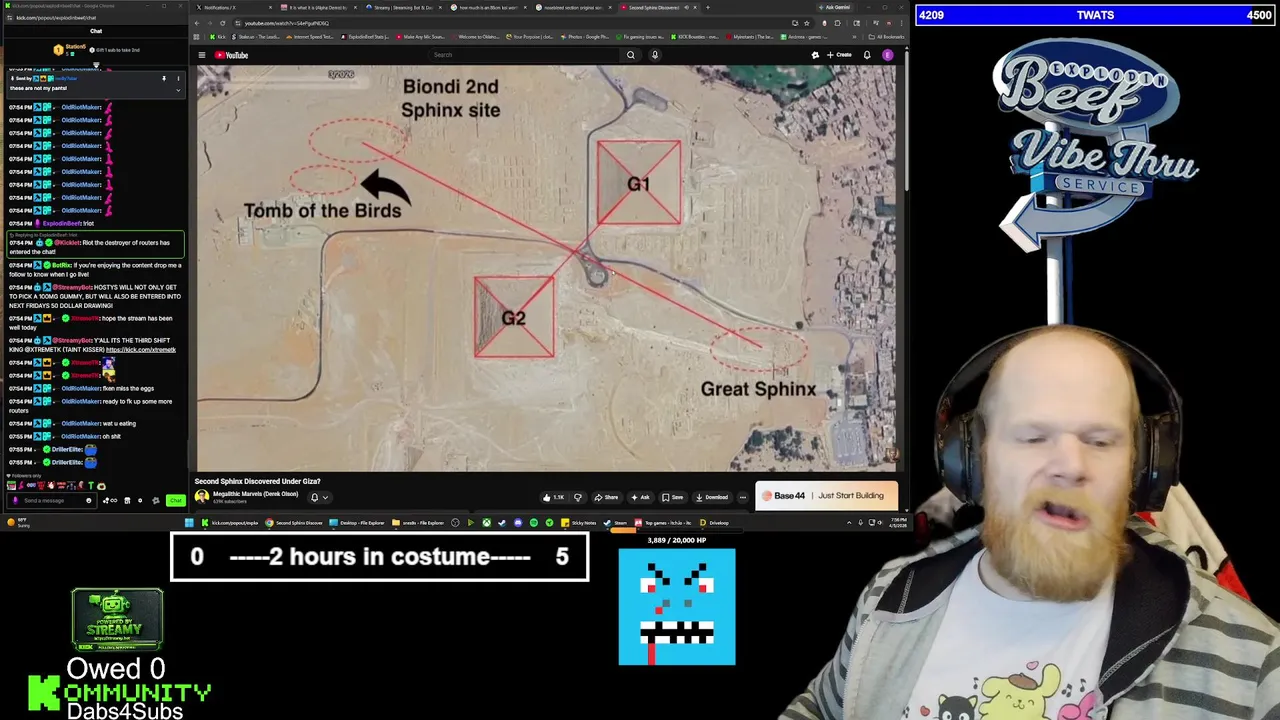Open Desktop - File Explorer taskbar item

point(357,523)
